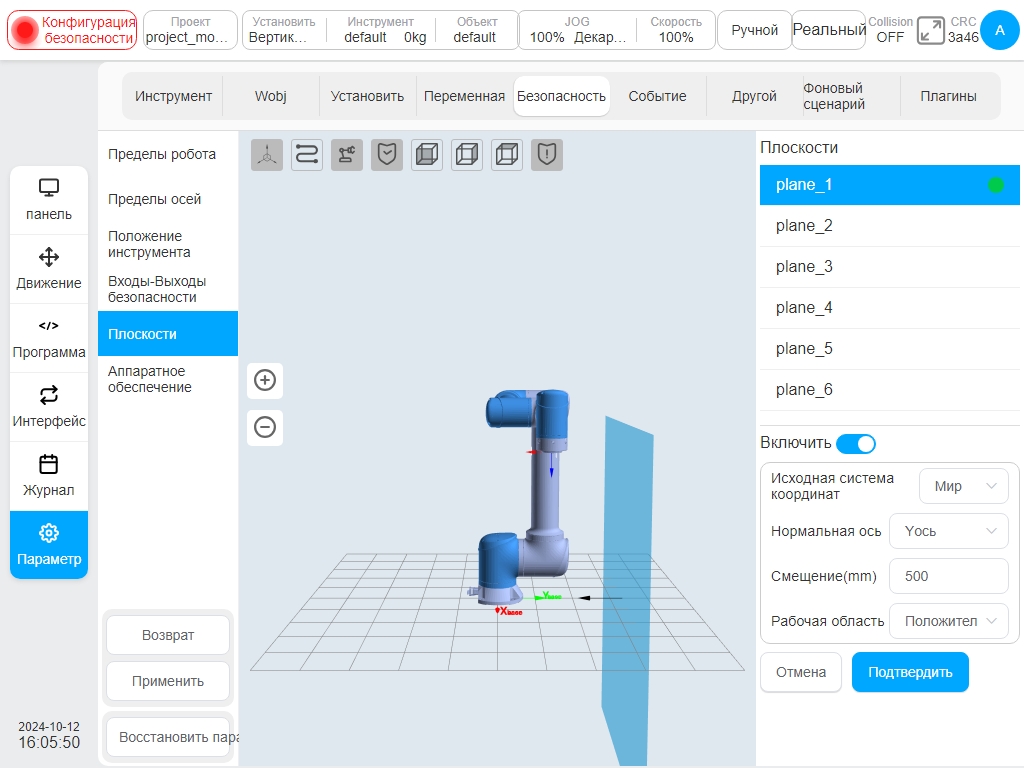Toggle the robot model display icon
1024x768 pixels.
(x=347, y=155)
